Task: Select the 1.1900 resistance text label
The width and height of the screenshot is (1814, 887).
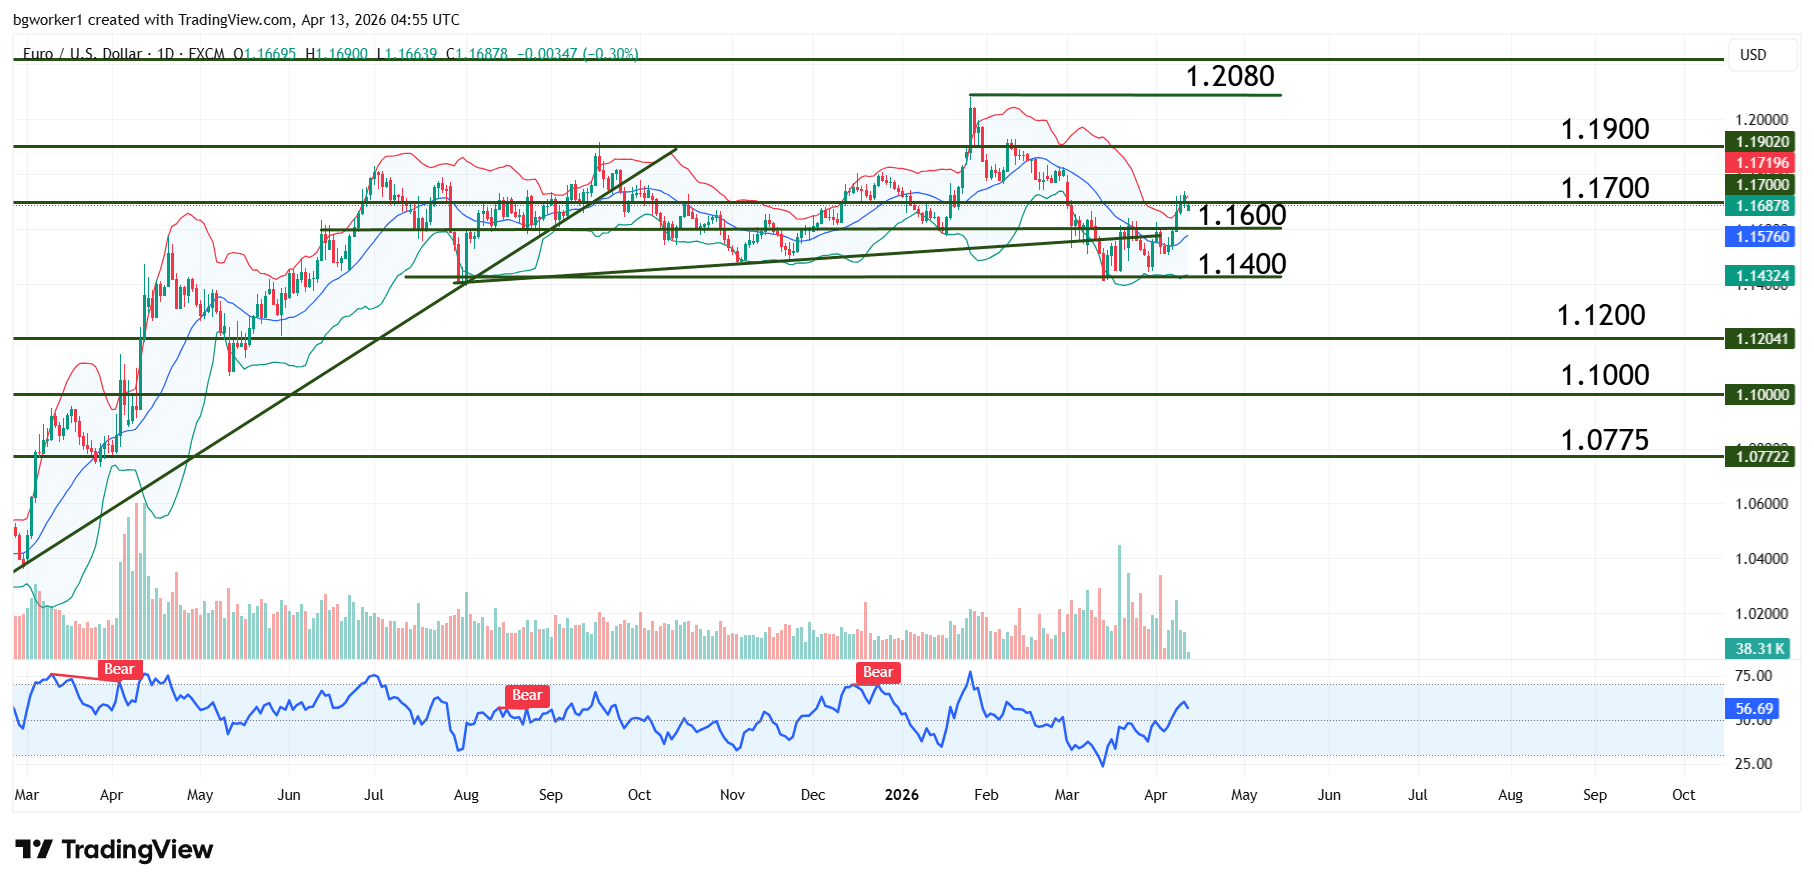Action: [x=1604, y=129]
